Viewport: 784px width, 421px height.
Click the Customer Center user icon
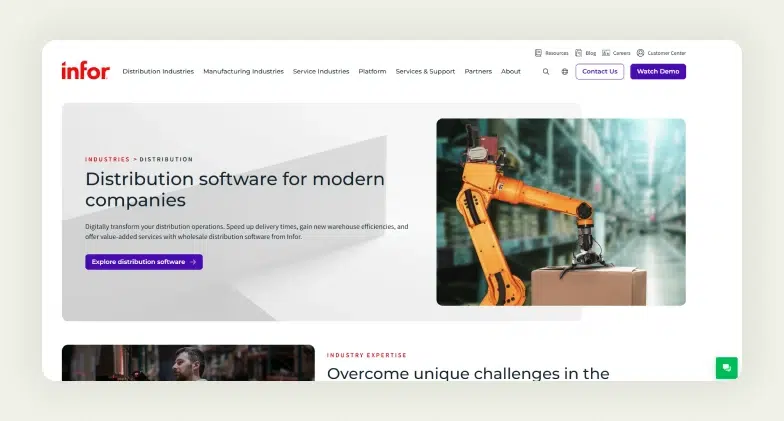pyautogui.click(x=640, y=53)
